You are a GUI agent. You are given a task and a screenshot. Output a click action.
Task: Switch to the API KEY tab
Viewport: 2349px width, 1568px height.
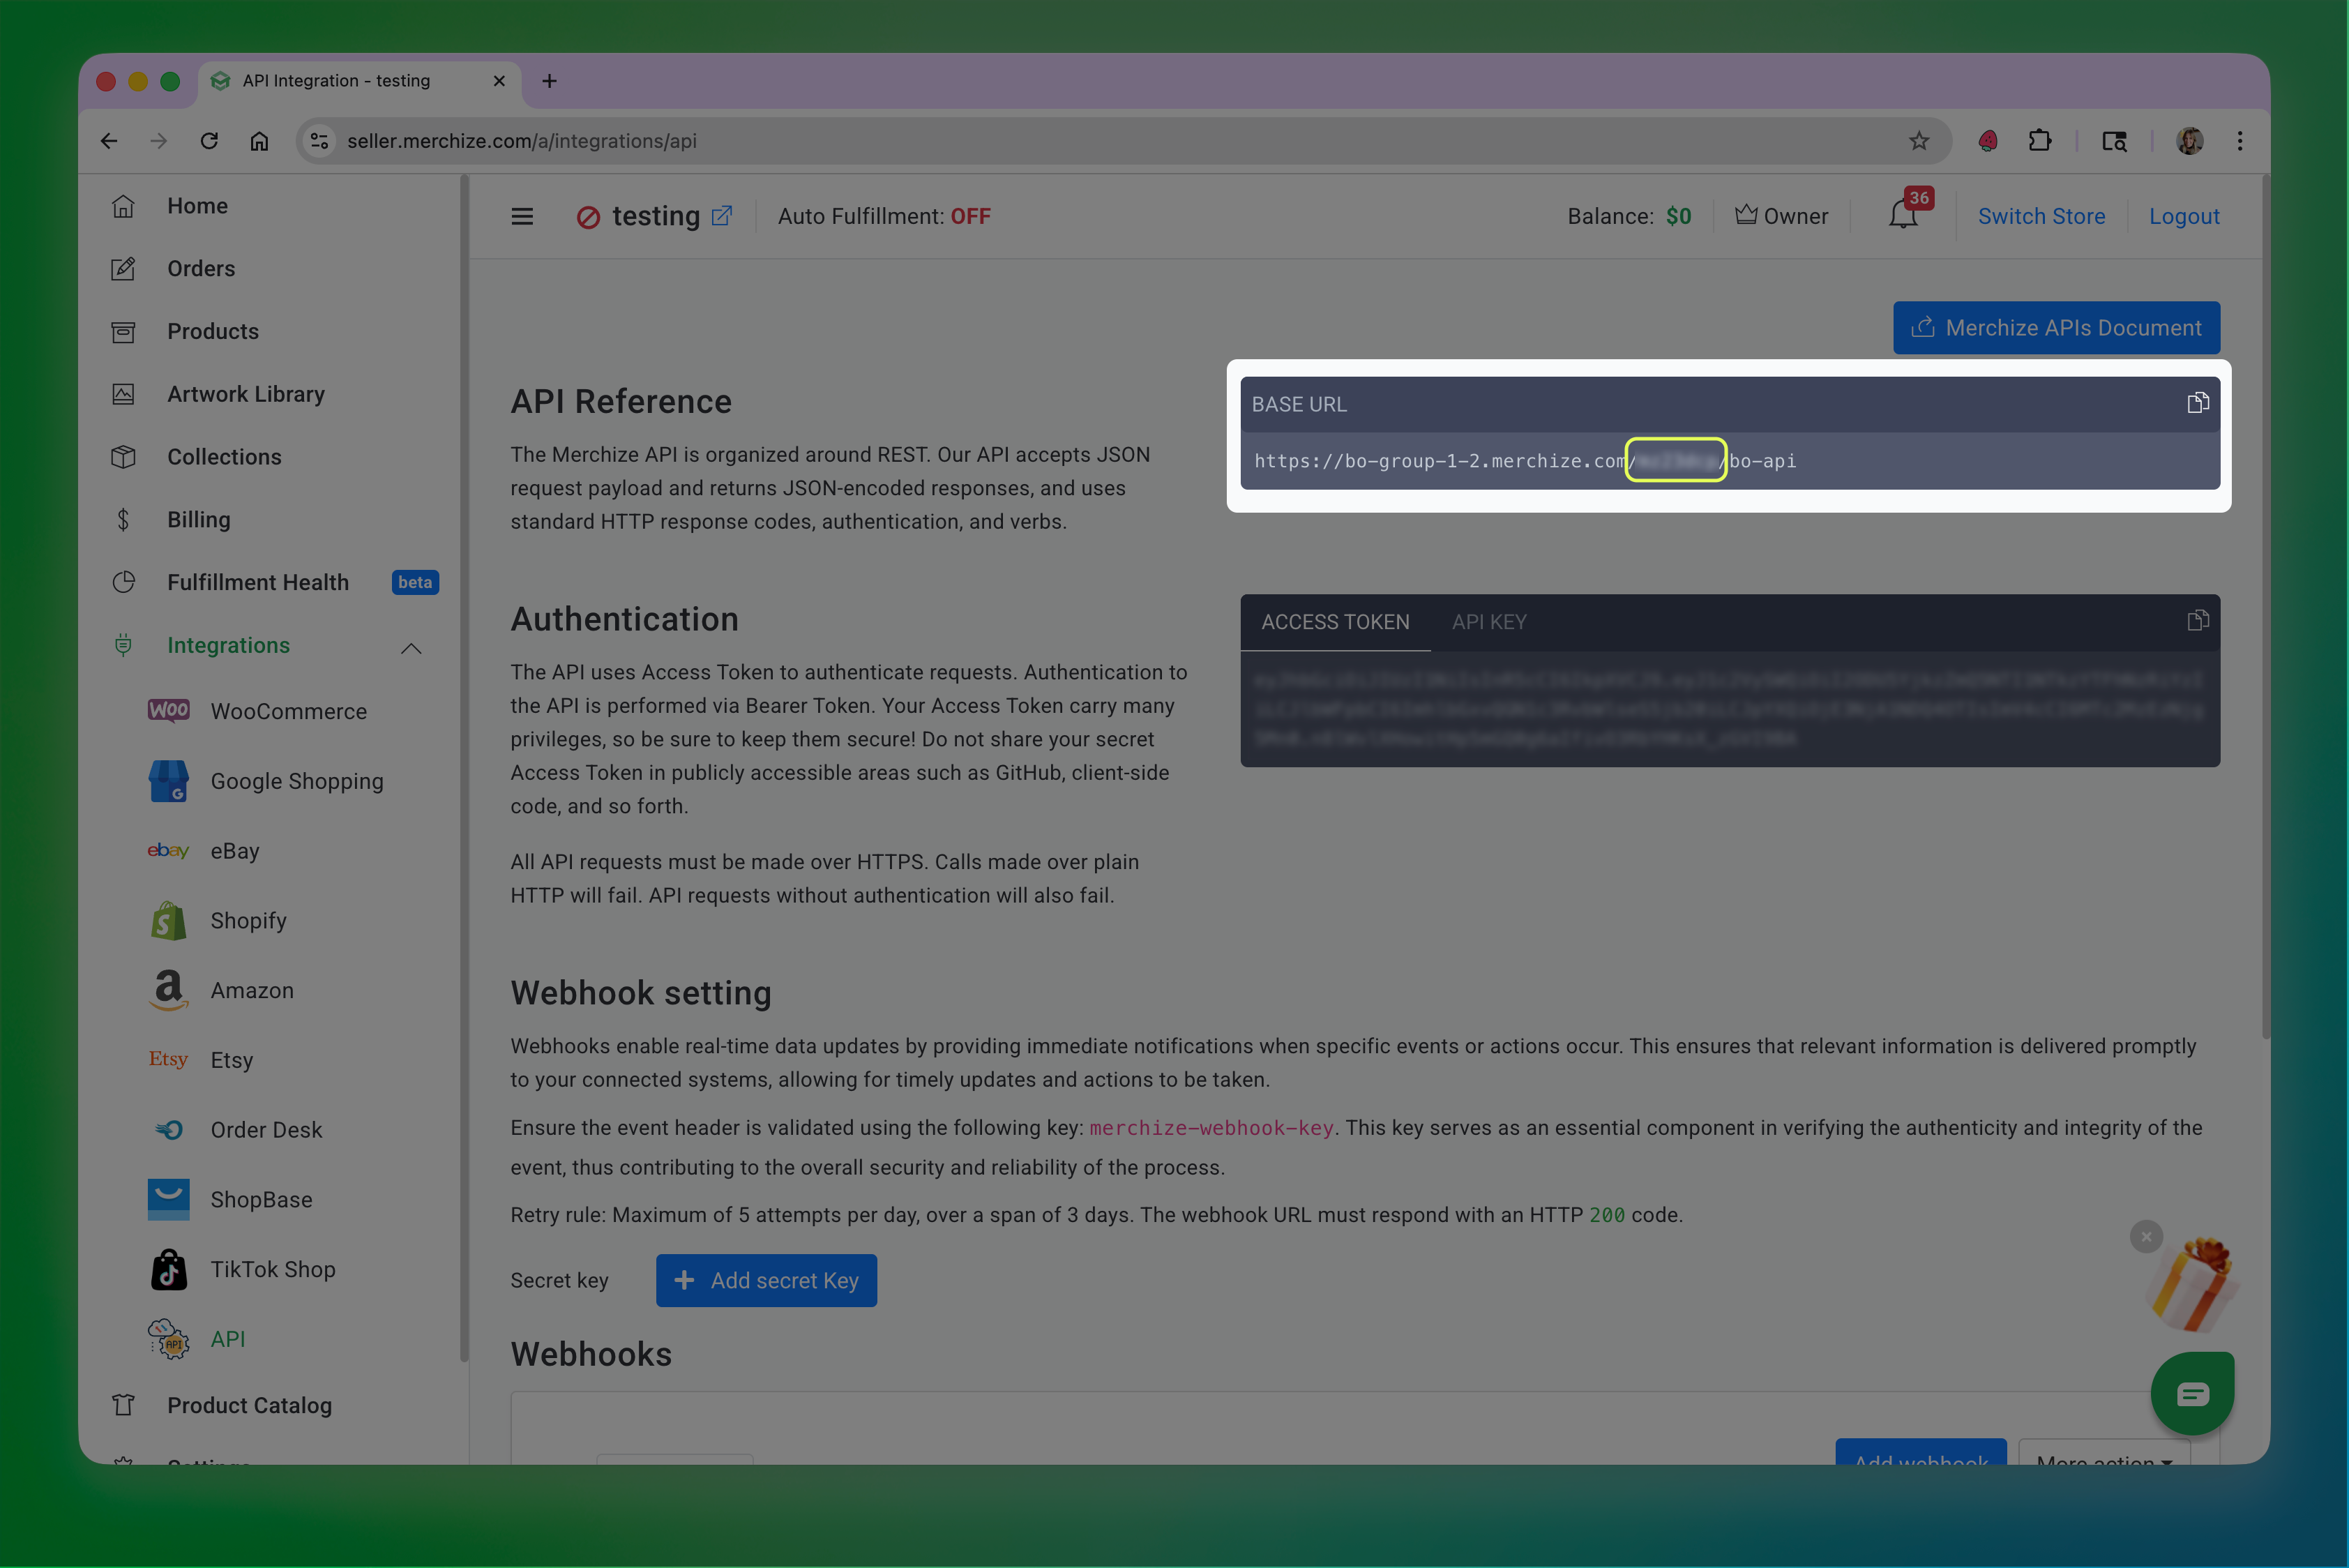(1489, 622)
